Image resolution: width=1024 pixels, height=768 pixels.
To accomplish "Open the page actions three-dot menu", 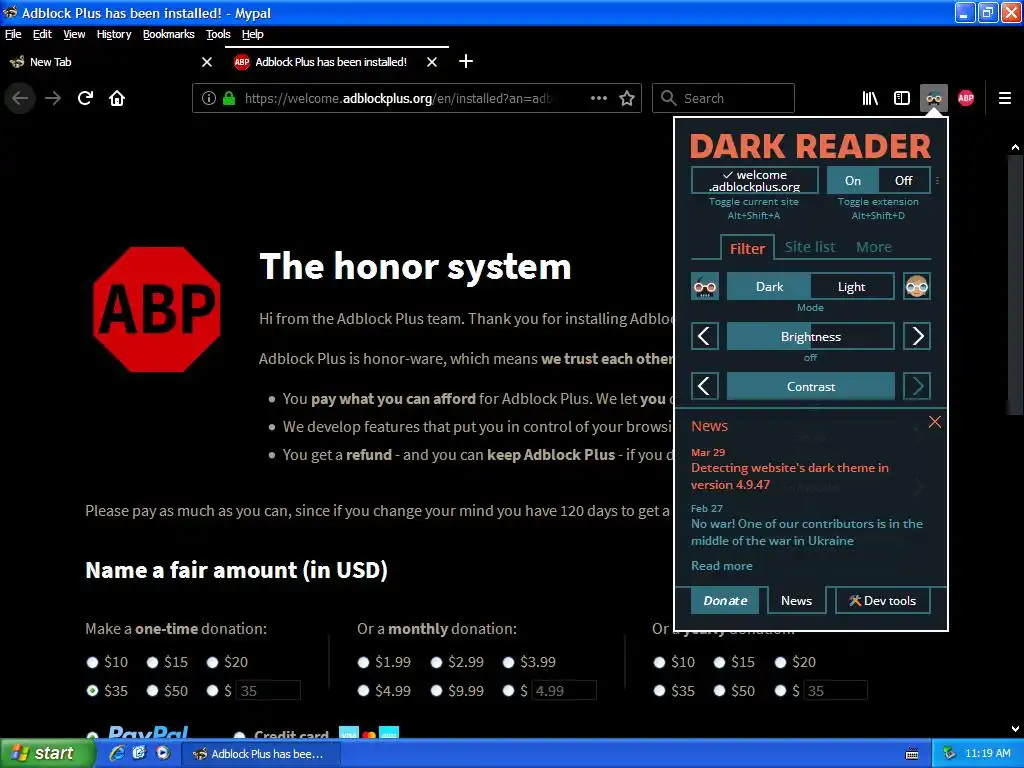I will pos(599,99).
